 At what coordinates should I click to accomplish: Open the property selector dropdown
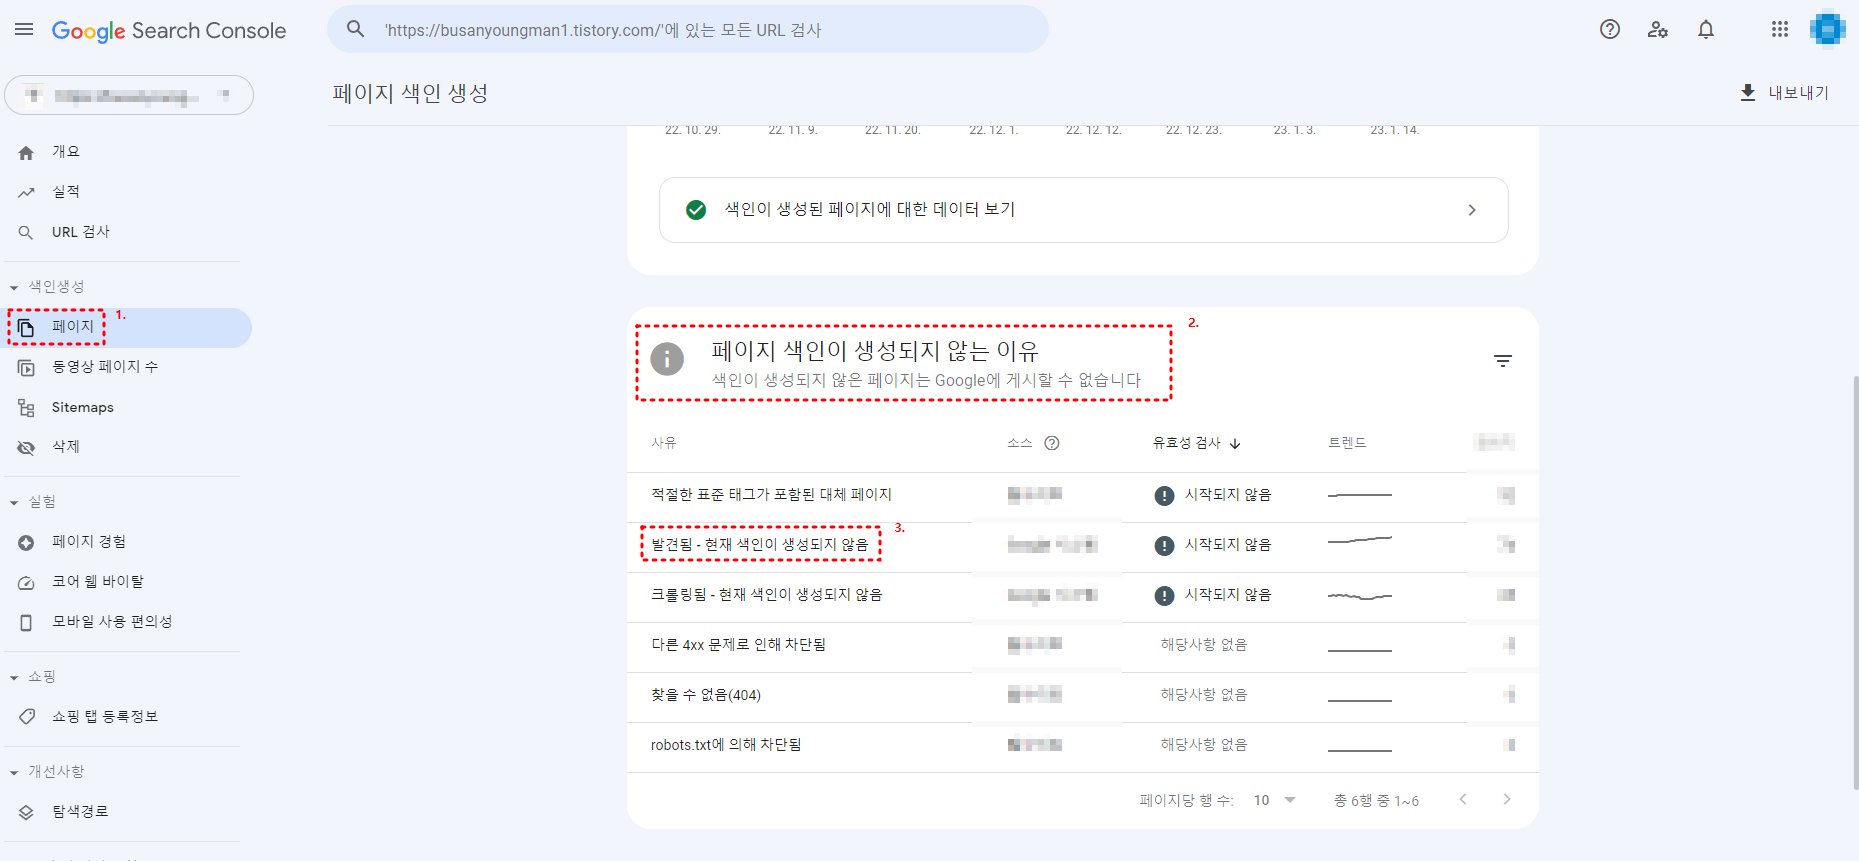[129, 95]
